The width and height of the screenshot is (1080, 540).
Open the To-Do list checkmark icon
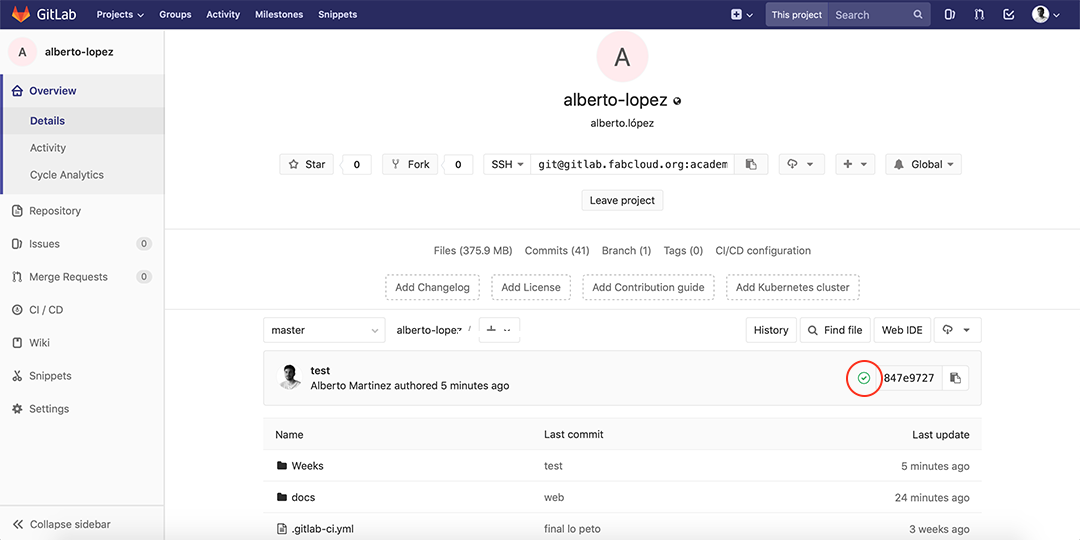point(1009,15)
